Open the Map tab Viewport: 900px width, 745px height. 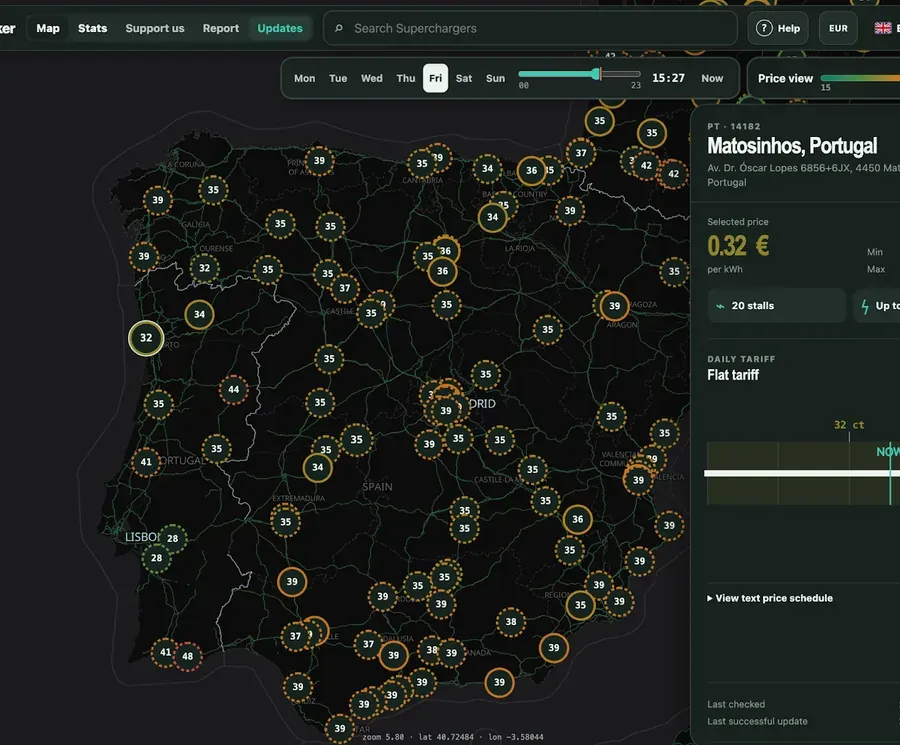pyautogui.click(x=48, y=28)
